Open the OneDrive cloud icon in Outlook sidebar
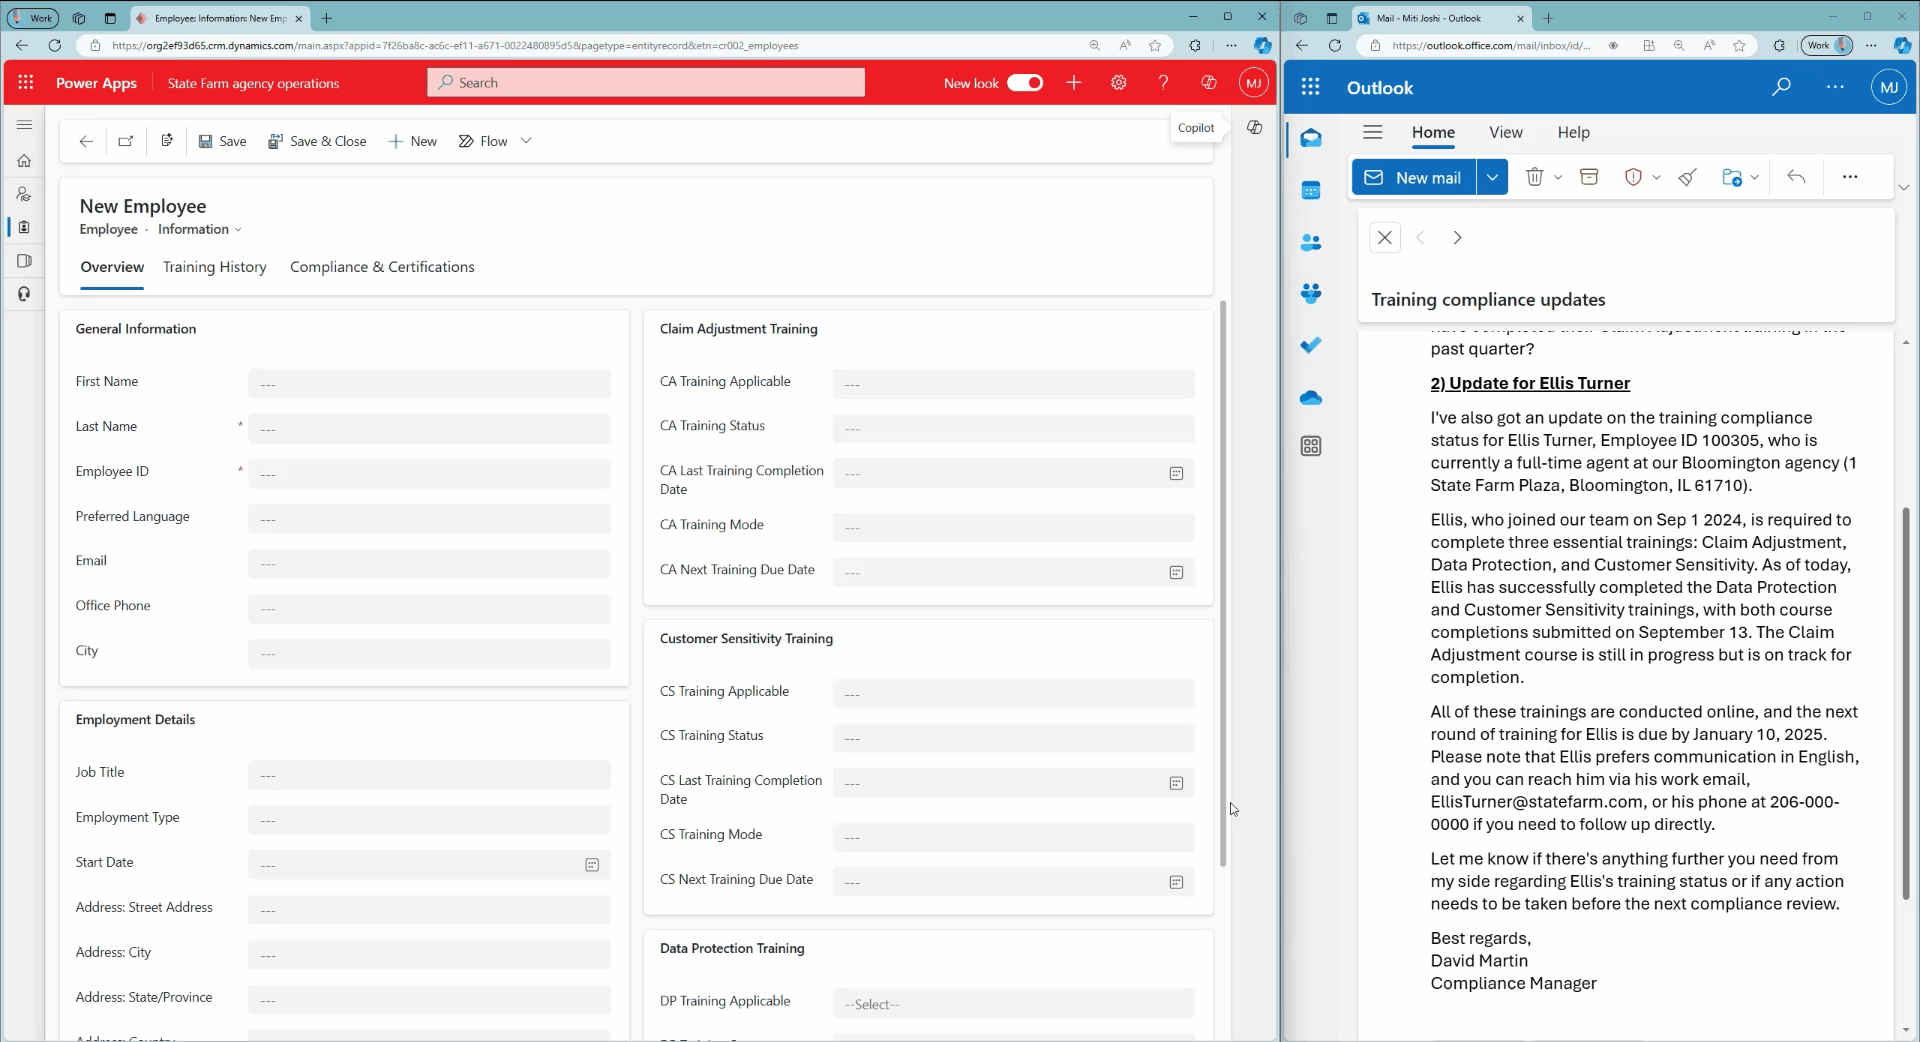 point(1310,398)
